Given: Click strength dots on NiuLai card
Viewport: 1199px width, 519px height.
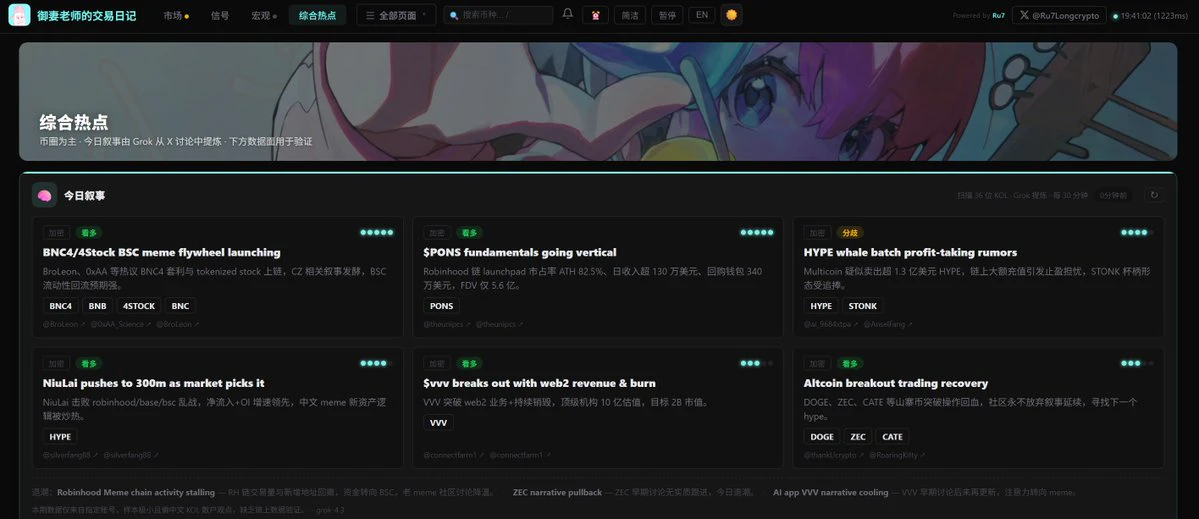Looking at the screenshot, I should pos(377,363).
